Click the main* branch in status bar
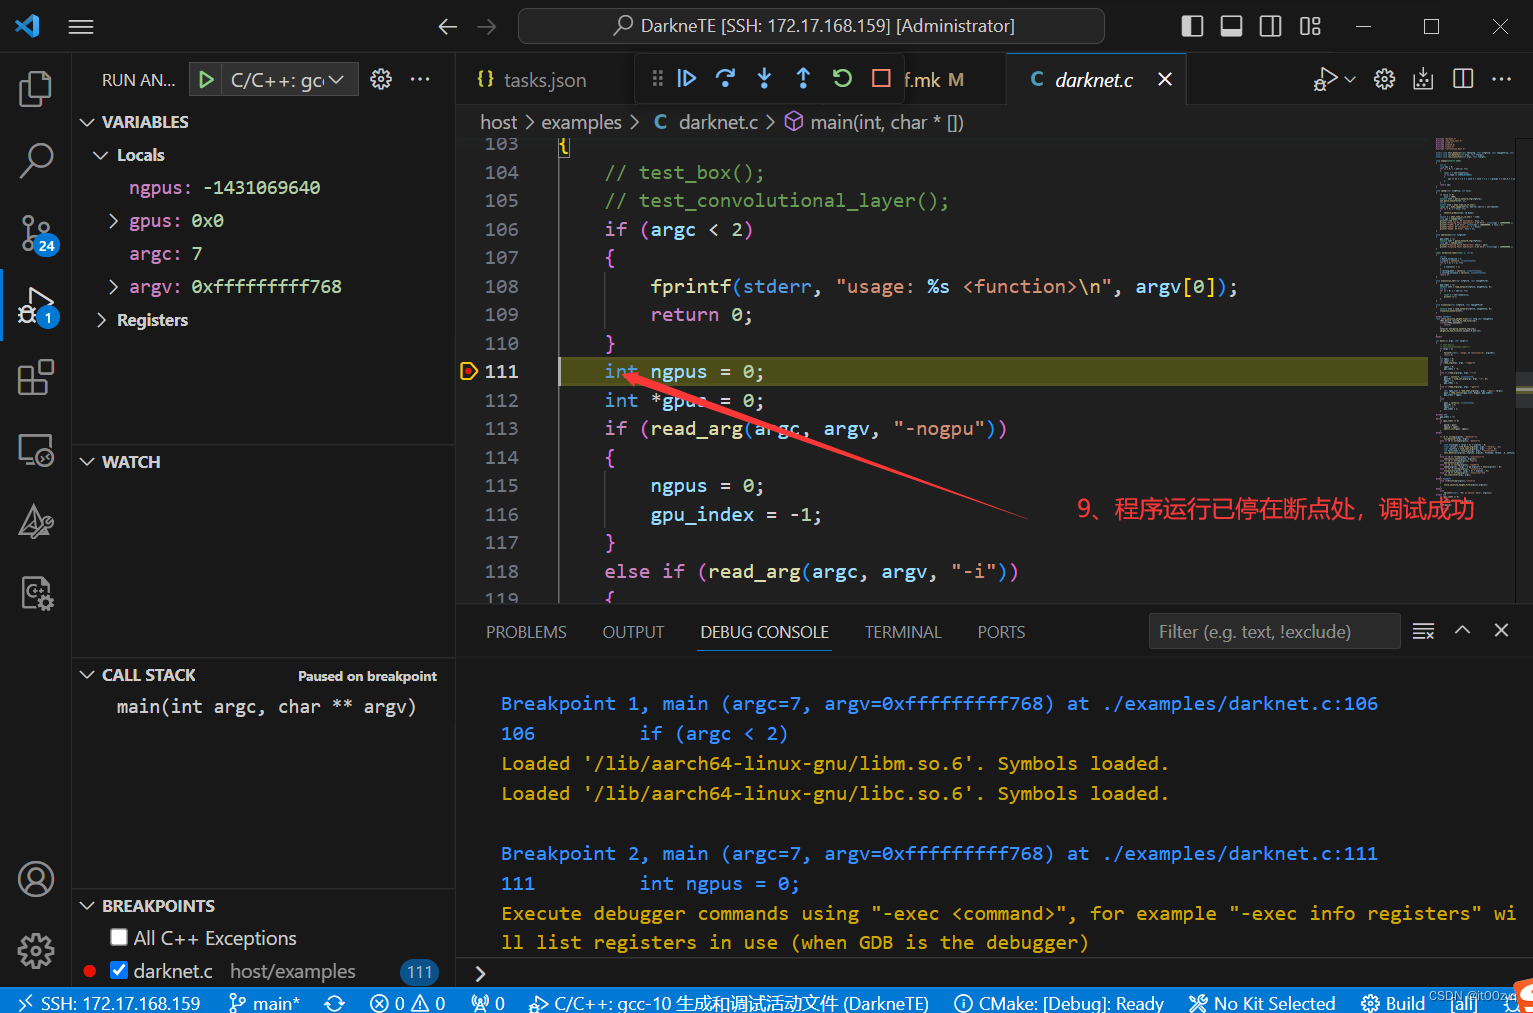1533x1013 pixels. [264, 1002]
